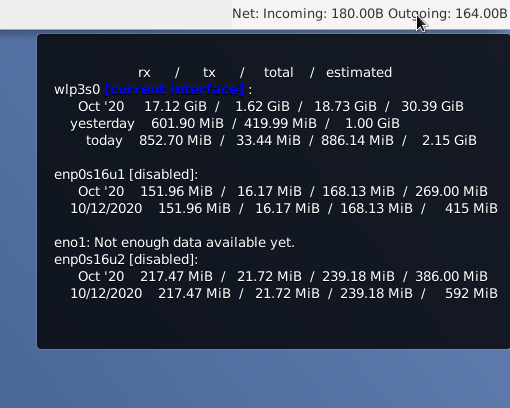Click the 'yesterday' row label
Image resolution: width=510 pixels, height=408 pixels.
pos(102,124)
